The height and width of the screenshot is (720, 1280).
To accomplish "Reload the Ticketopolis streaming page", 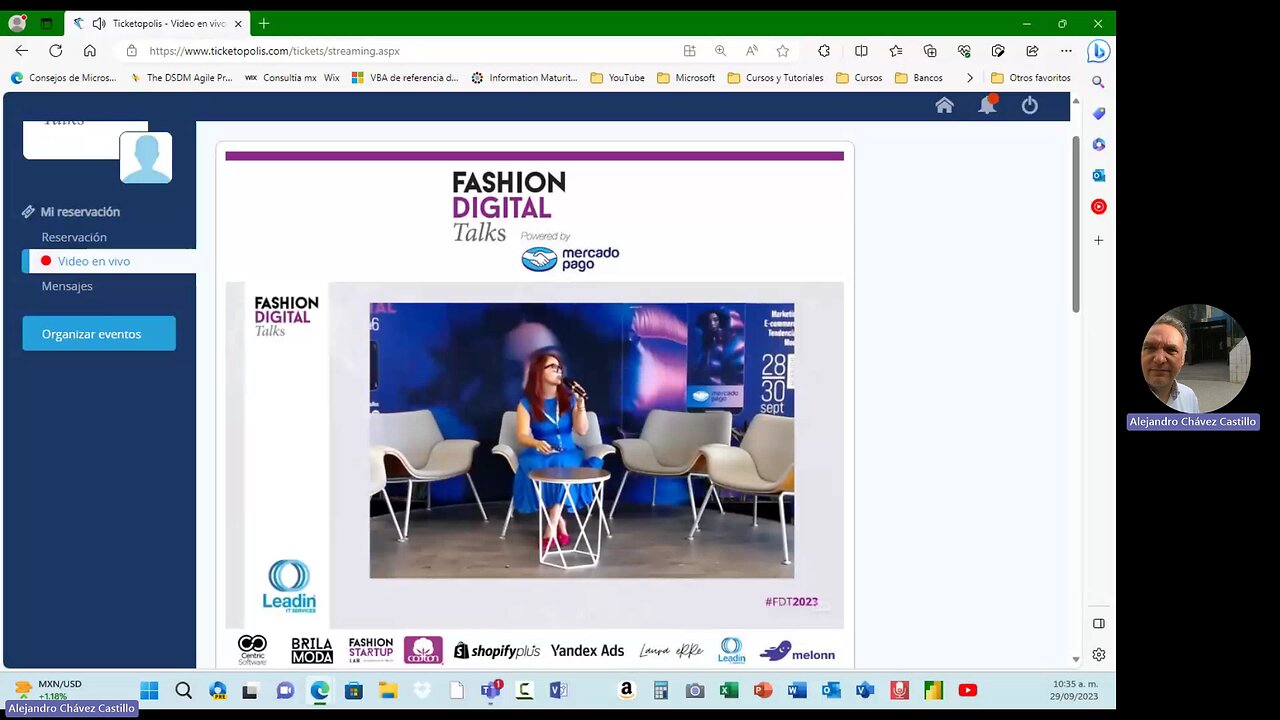I will 56,51.
